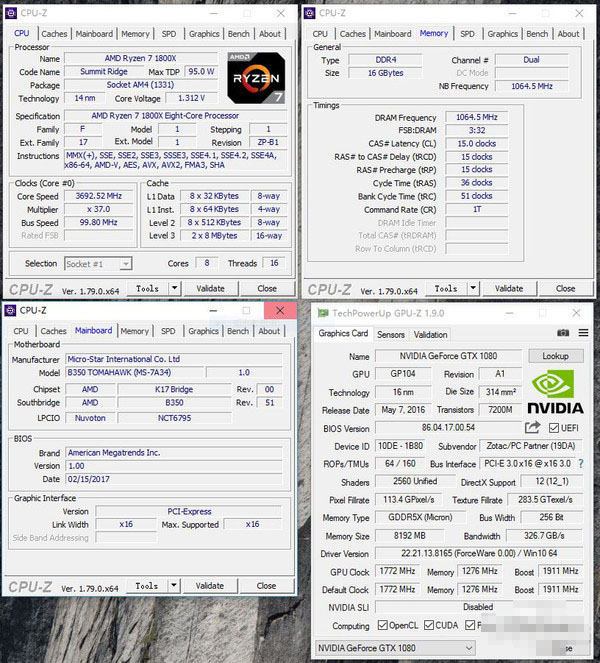Click the Core Speed 3692.52 MHz value

[x=99, y=196]
